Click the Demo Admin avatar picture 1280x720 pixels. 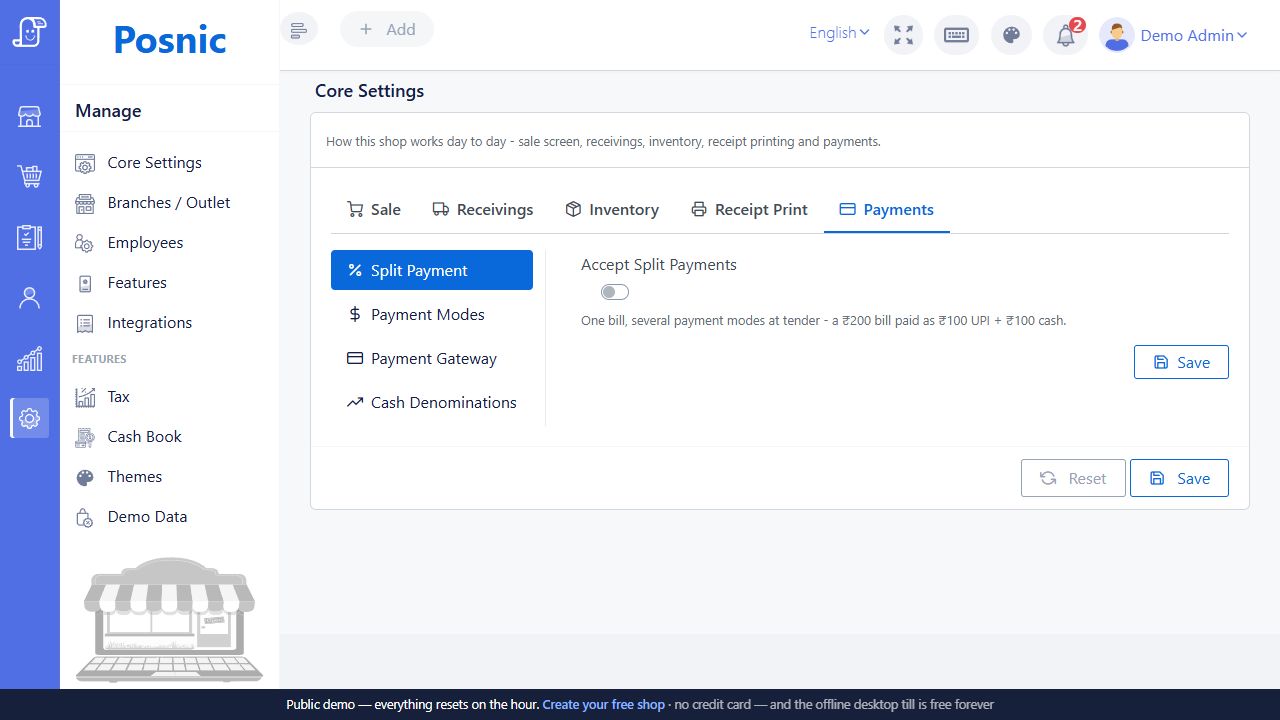[1116, 35]
